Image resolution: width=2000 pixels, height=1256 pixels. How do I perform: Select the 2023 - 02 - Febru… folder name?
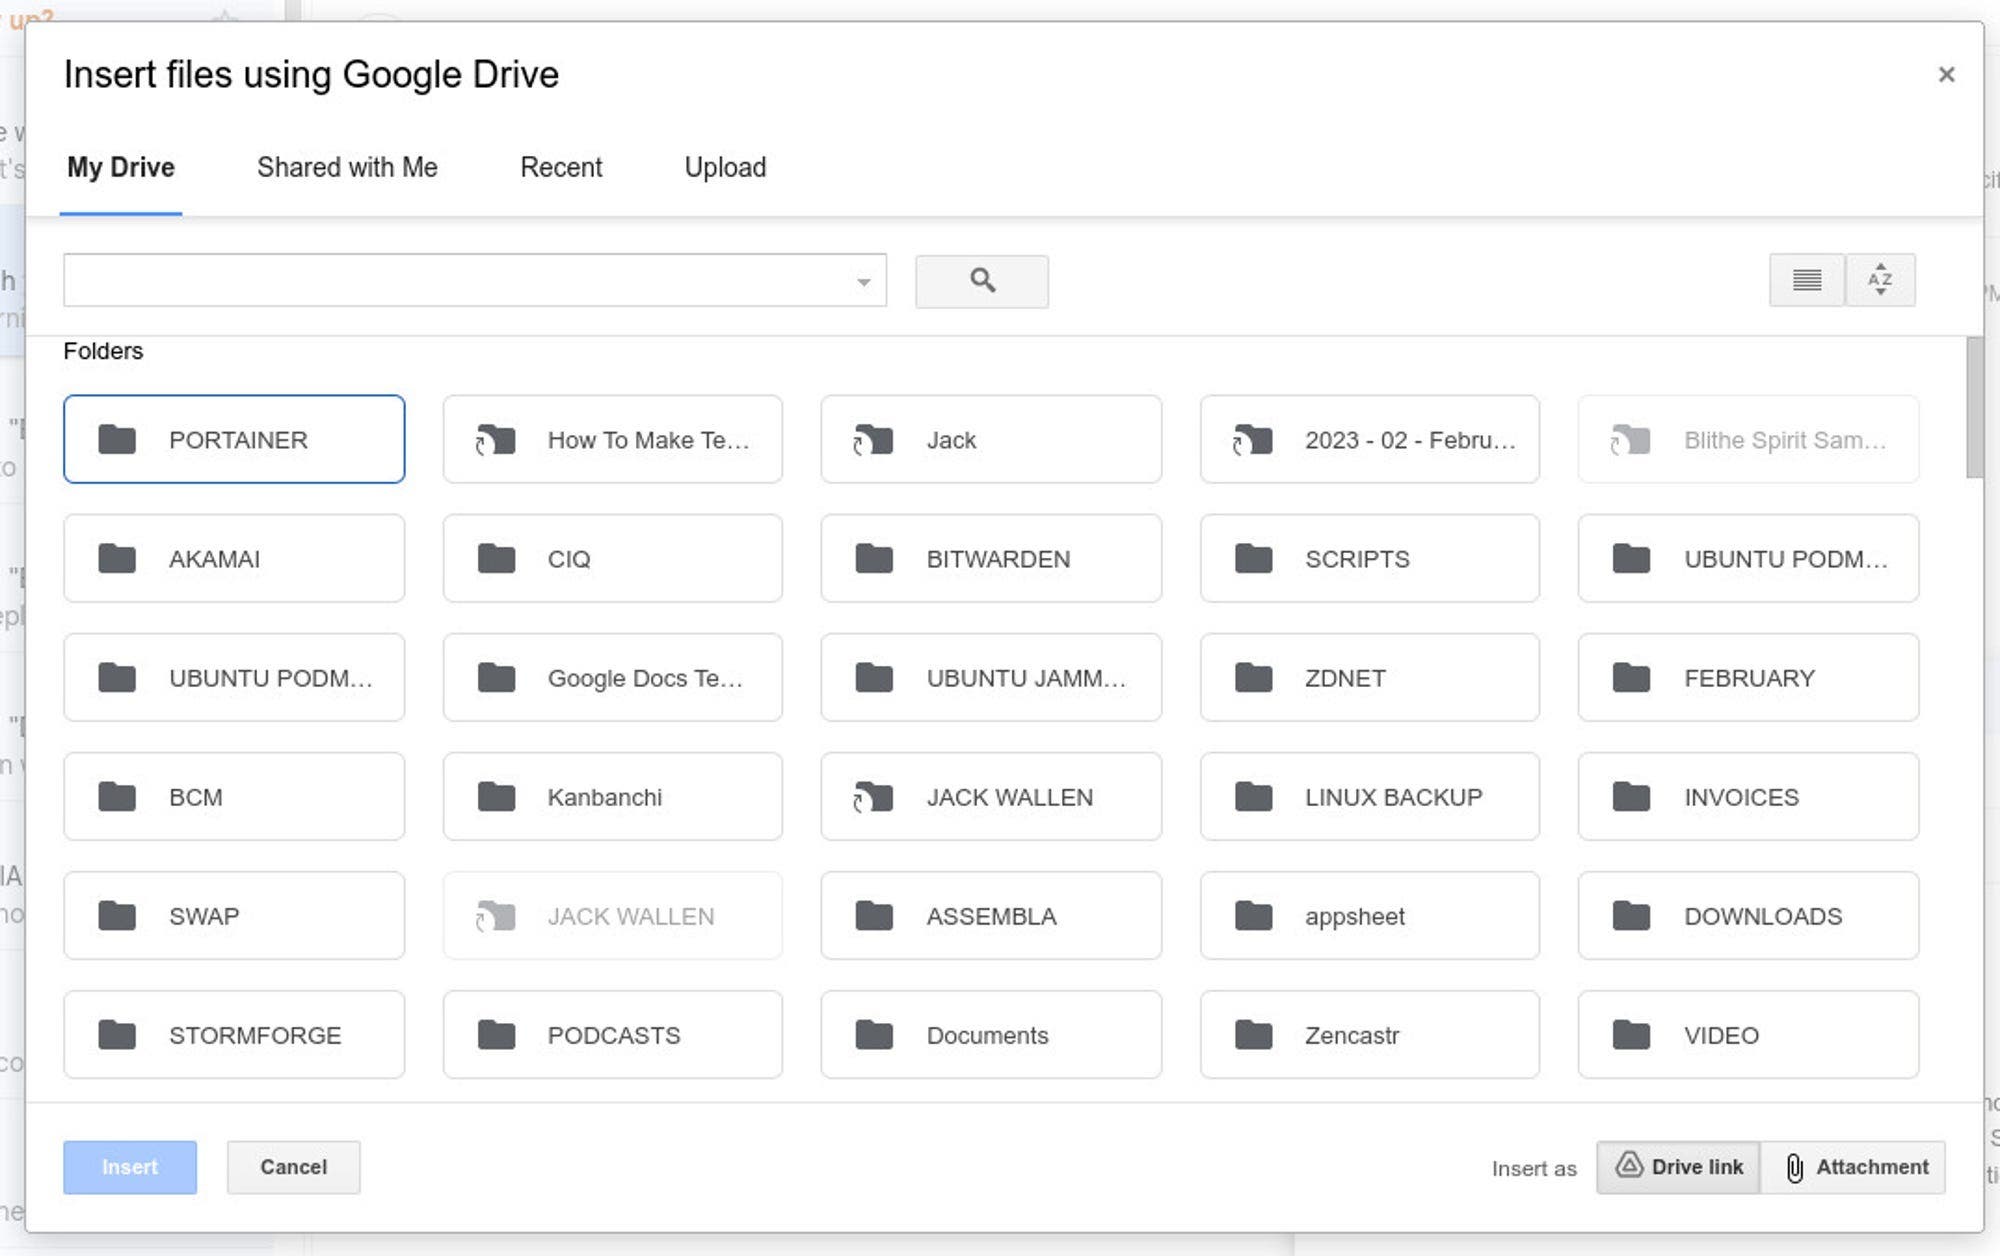[1410, 440]
